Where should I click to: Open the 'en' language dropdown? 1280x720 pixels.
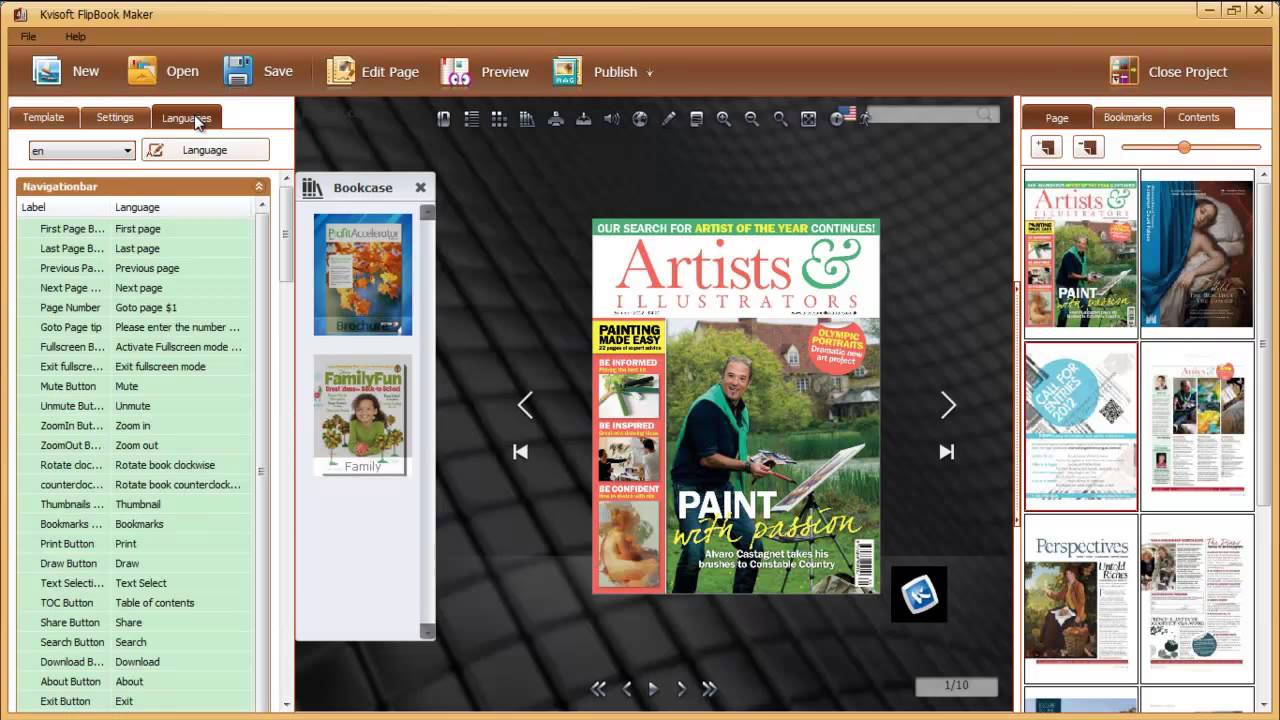coord(82,151)
